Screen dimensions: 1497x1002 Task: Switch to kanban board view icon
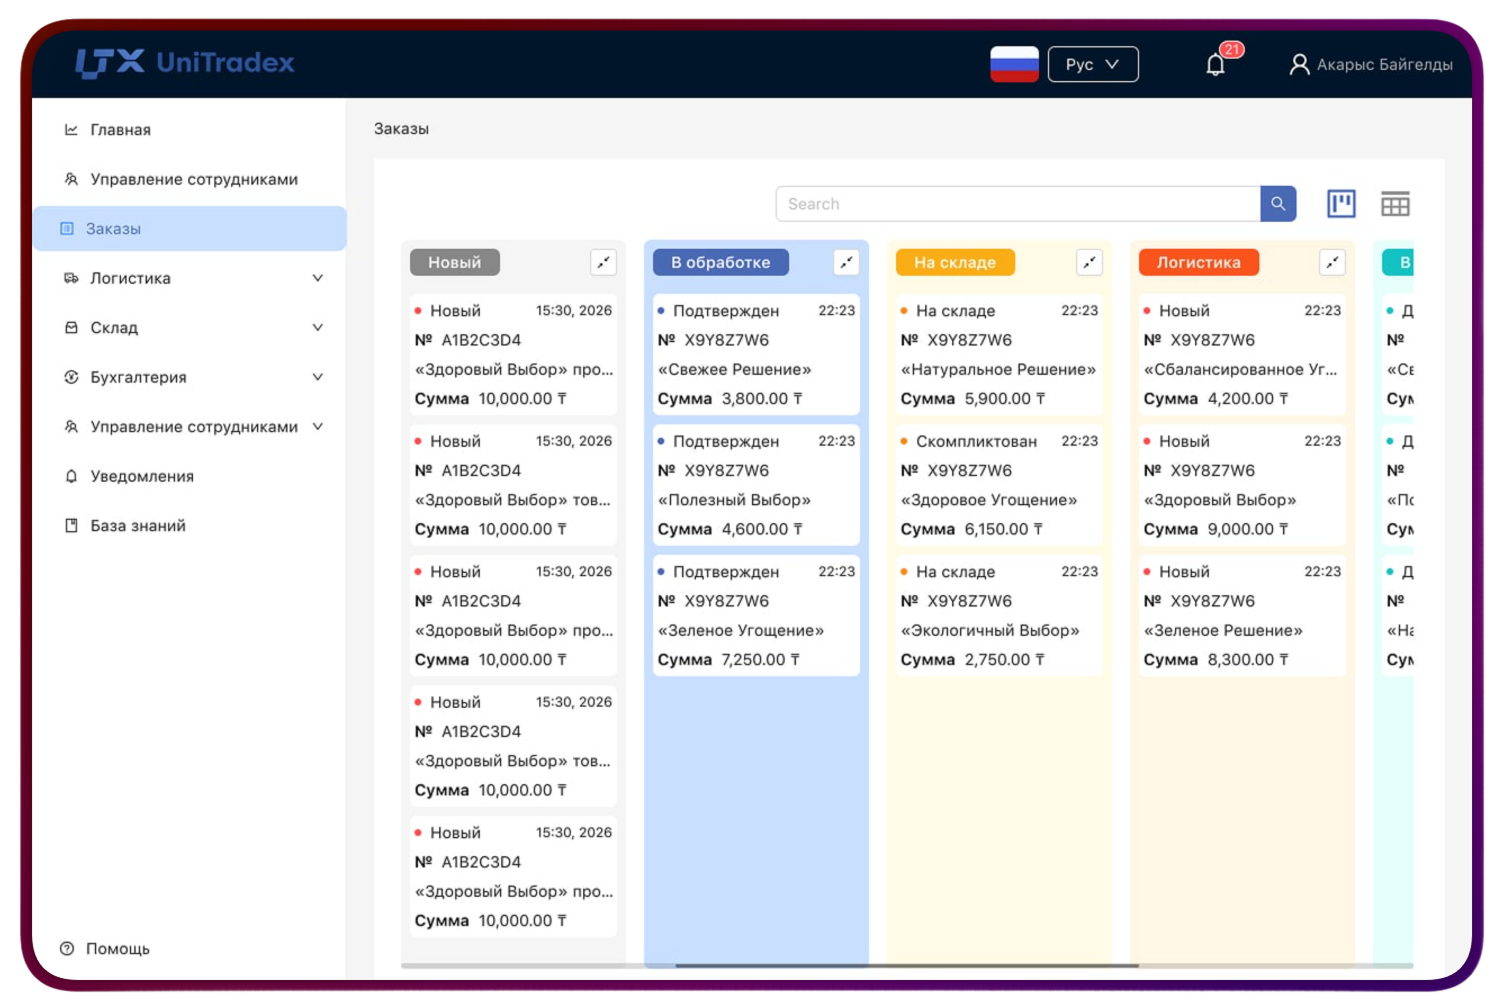pos(1341,204)
